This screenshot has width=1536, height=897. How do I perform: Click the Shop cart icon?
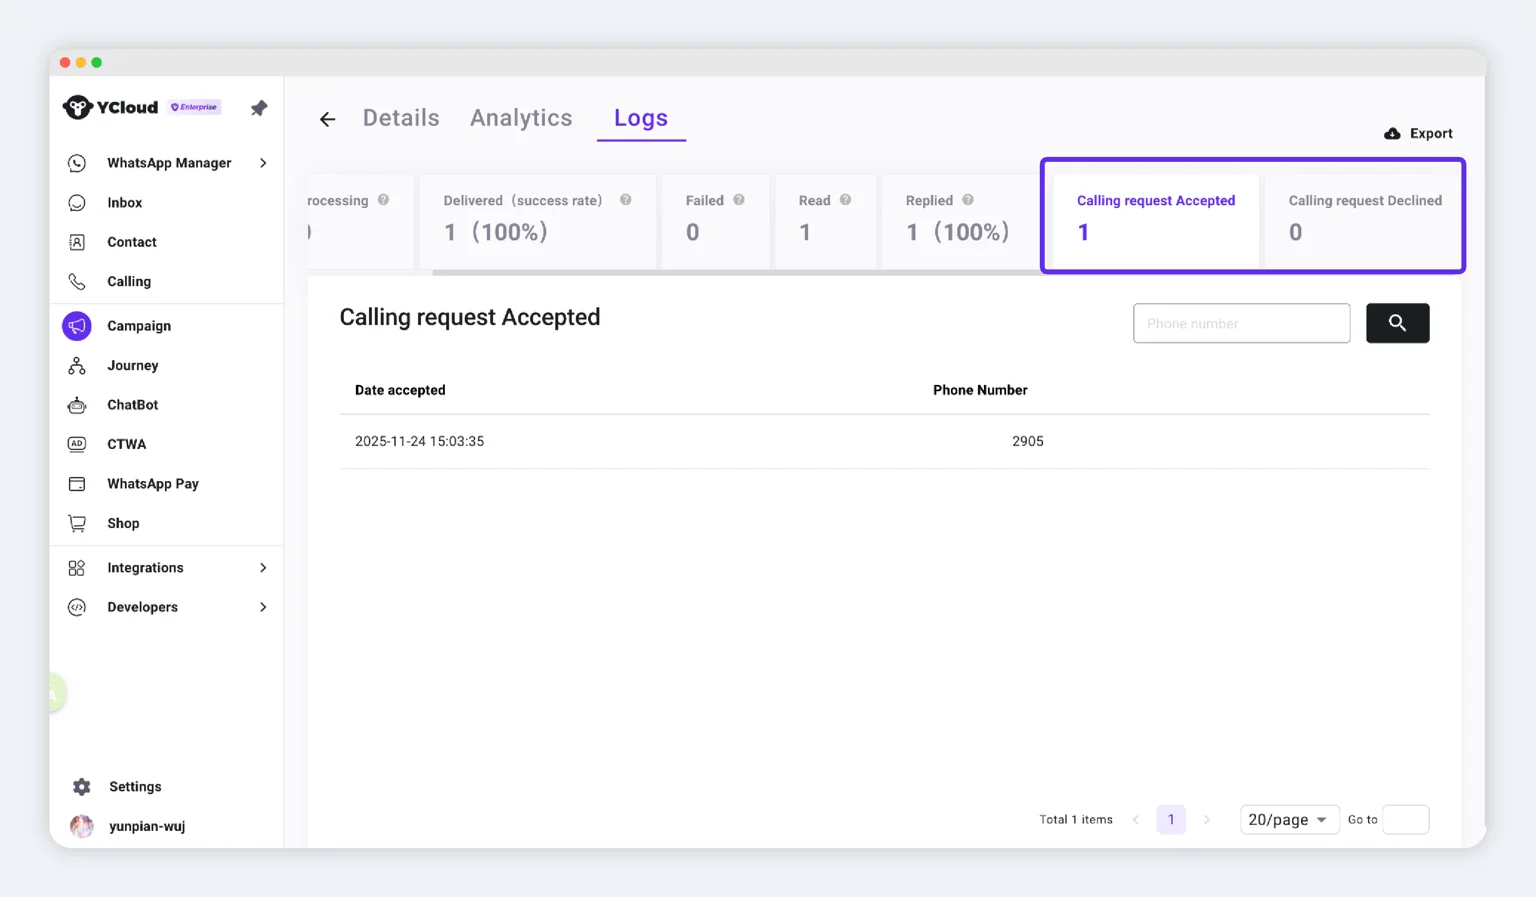coord(77,523)
